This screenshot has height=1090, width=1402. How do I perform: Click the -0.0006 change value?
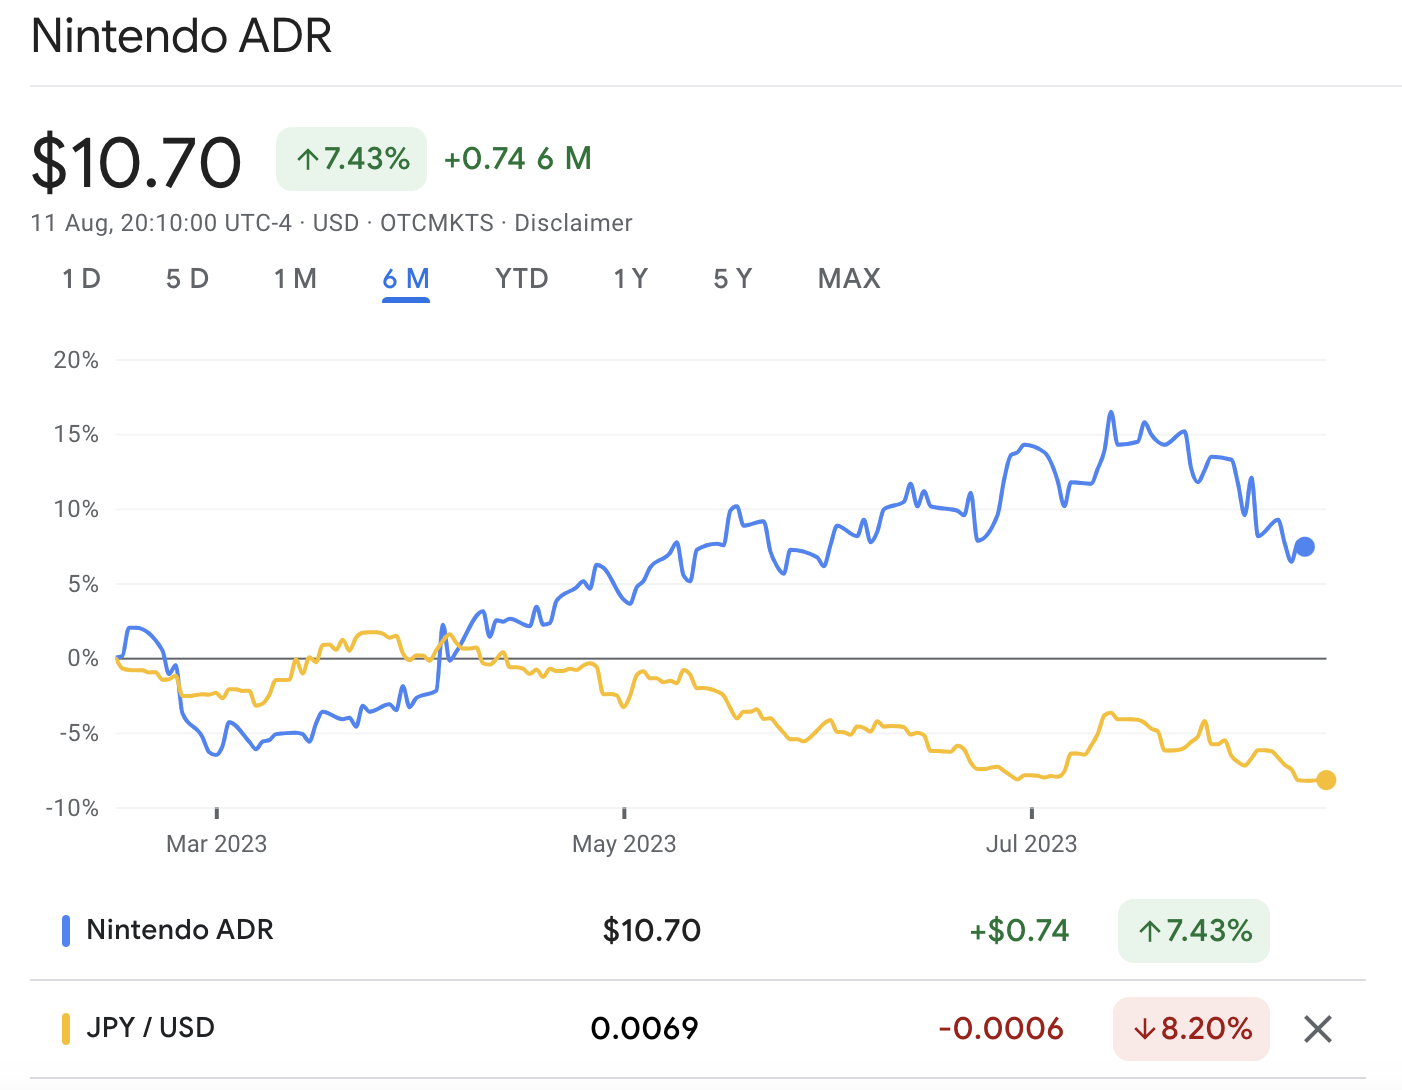point(1001,1029)
